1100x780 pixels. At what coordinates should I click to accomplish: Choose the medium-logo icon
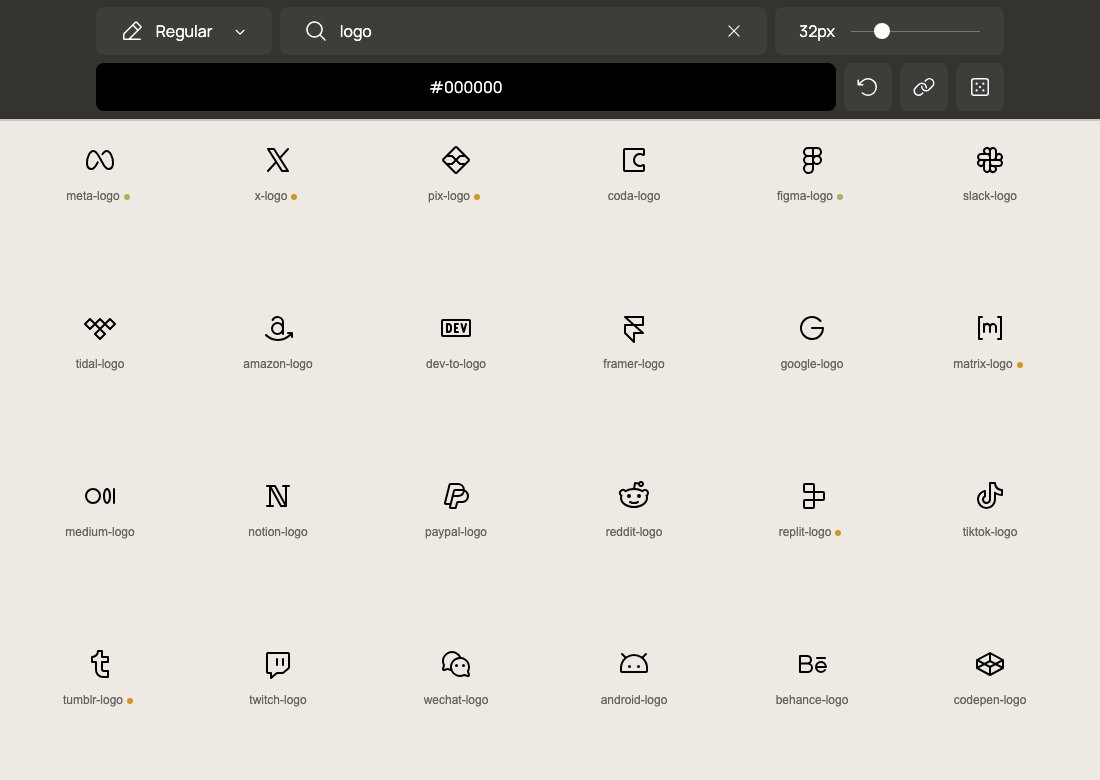[100, 496]
